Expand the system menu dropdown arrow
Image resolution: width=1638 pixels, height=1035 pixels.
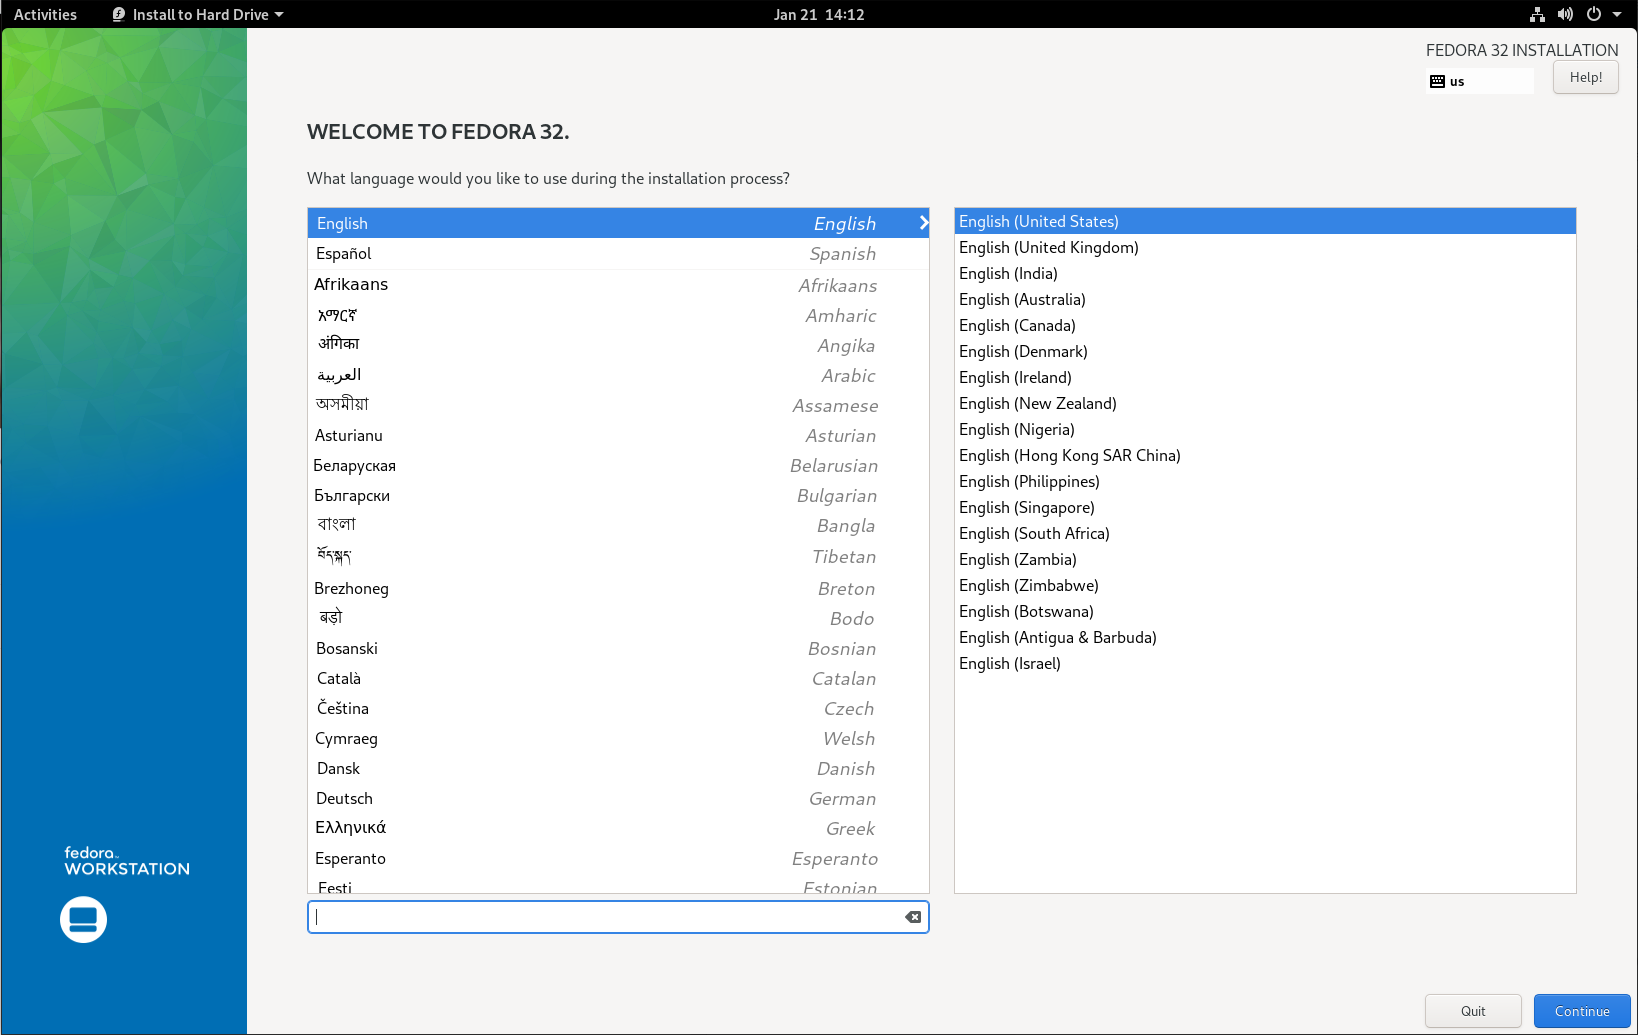1617,14
